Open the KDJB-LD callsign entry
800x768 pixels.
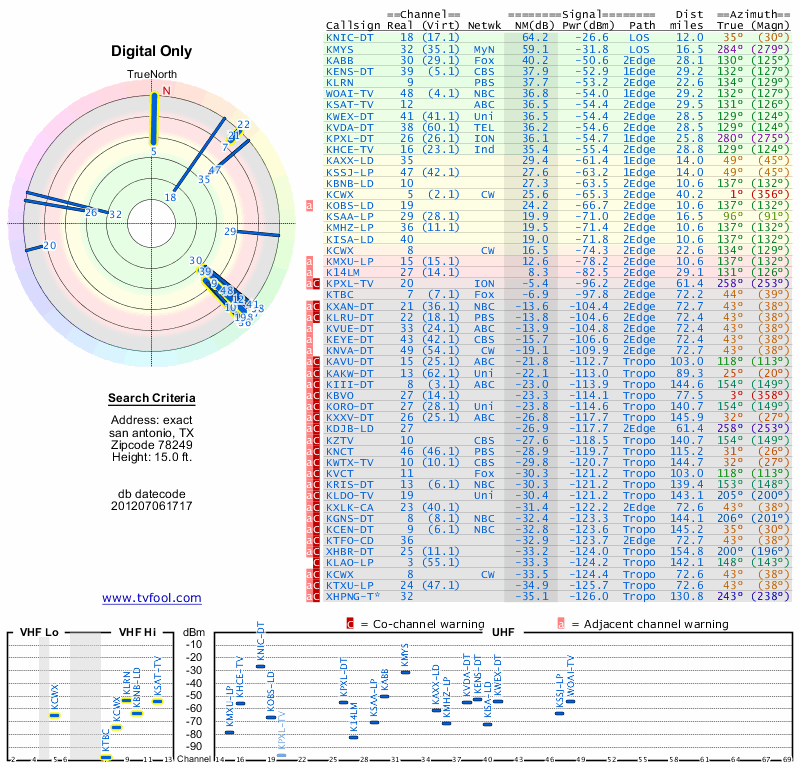[349, 429]
